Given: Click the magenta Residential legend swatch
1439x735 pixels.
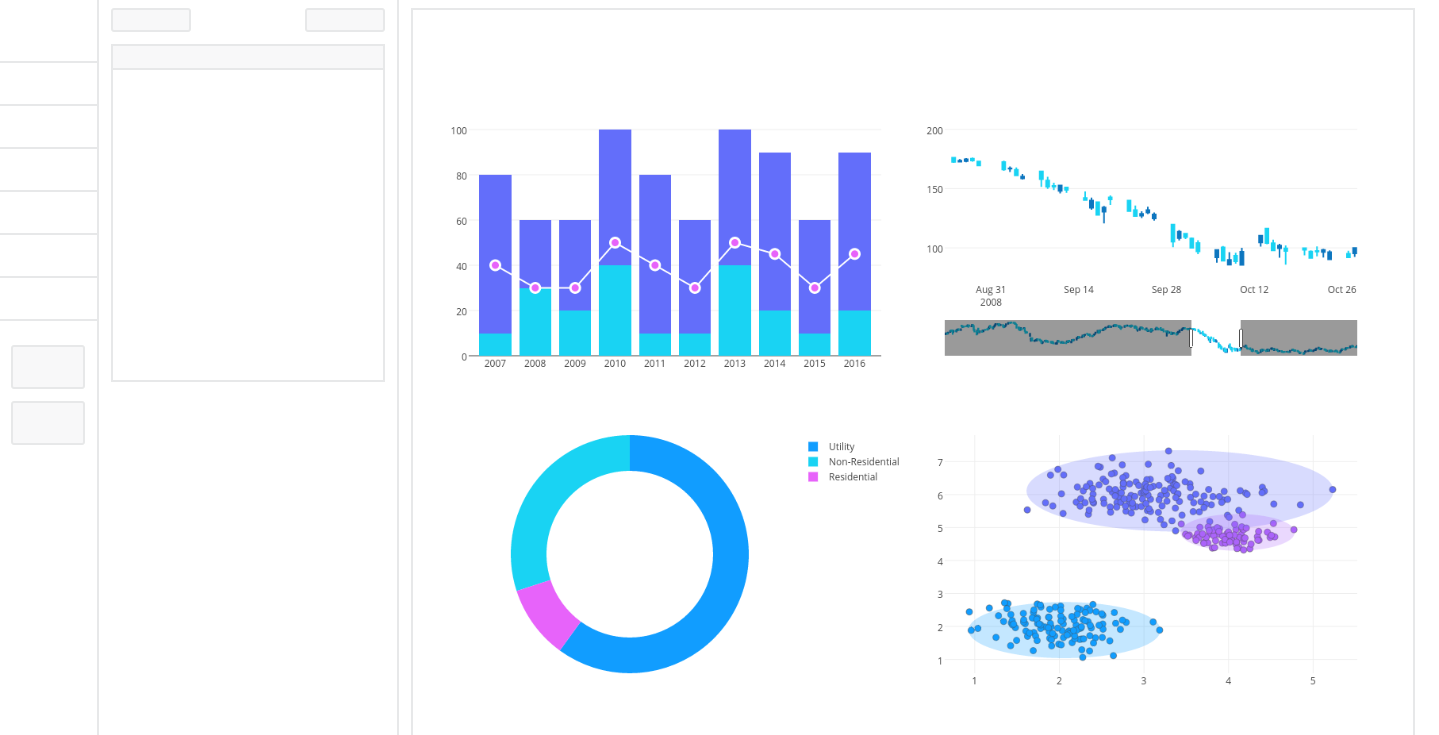Looking at the screenshot, I should coord(814,476).
